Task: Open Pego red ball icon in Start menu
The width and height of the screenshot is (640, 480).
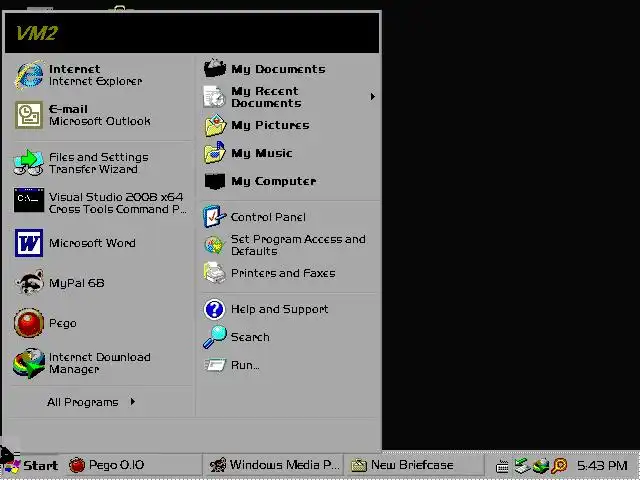Action: pyautogui.click(x=29, y=322)
